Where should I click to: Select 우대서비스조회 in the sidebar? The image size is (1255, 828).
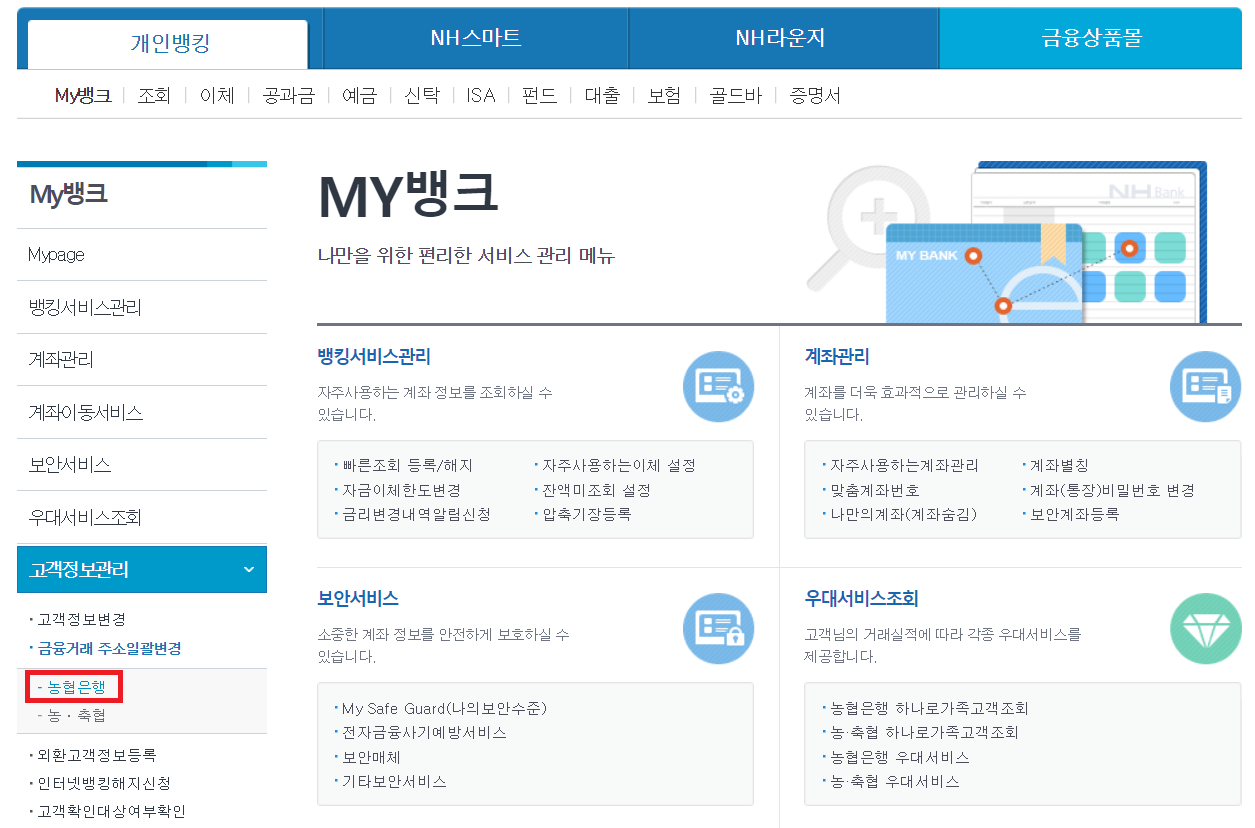(142, 518)
